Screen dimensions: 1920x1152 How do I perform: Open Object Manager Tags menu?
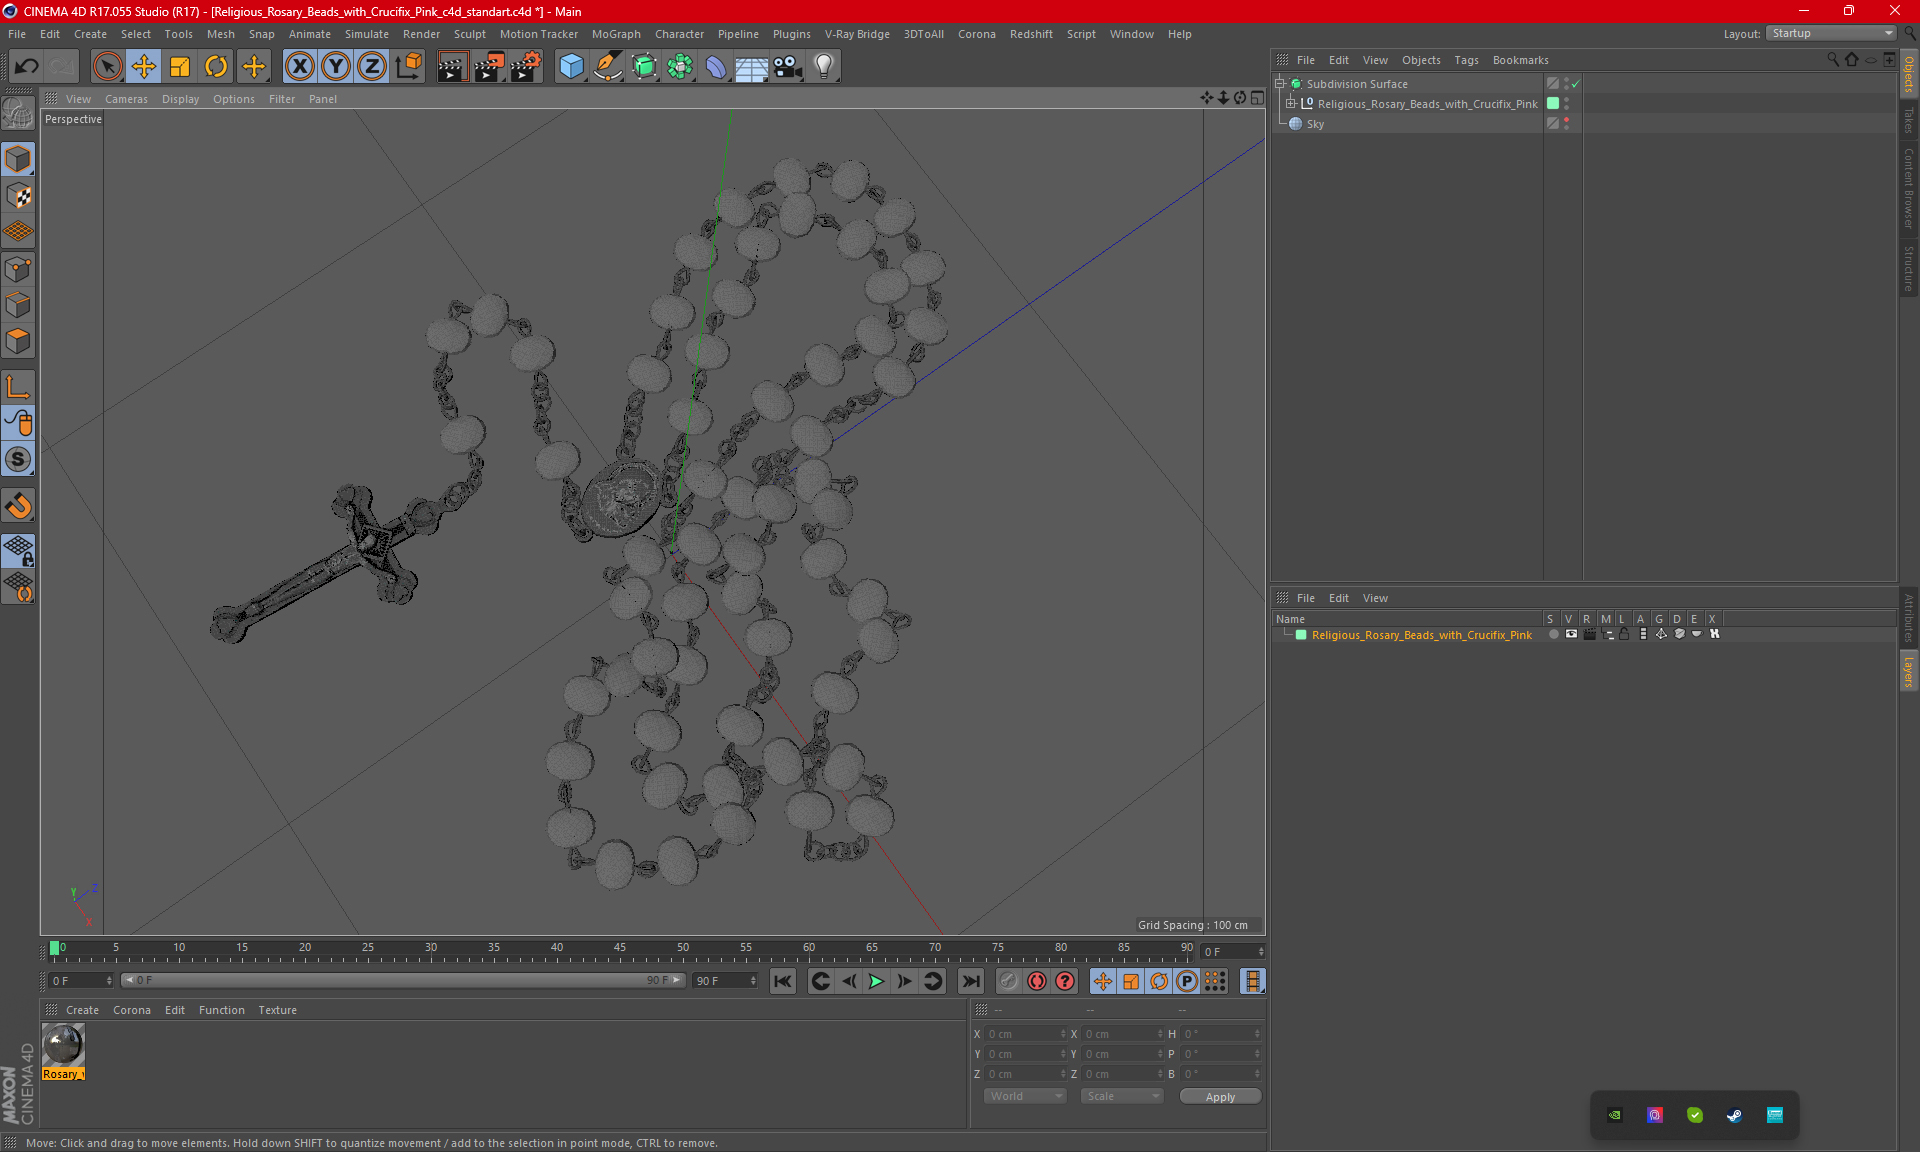pos(1466,60)
